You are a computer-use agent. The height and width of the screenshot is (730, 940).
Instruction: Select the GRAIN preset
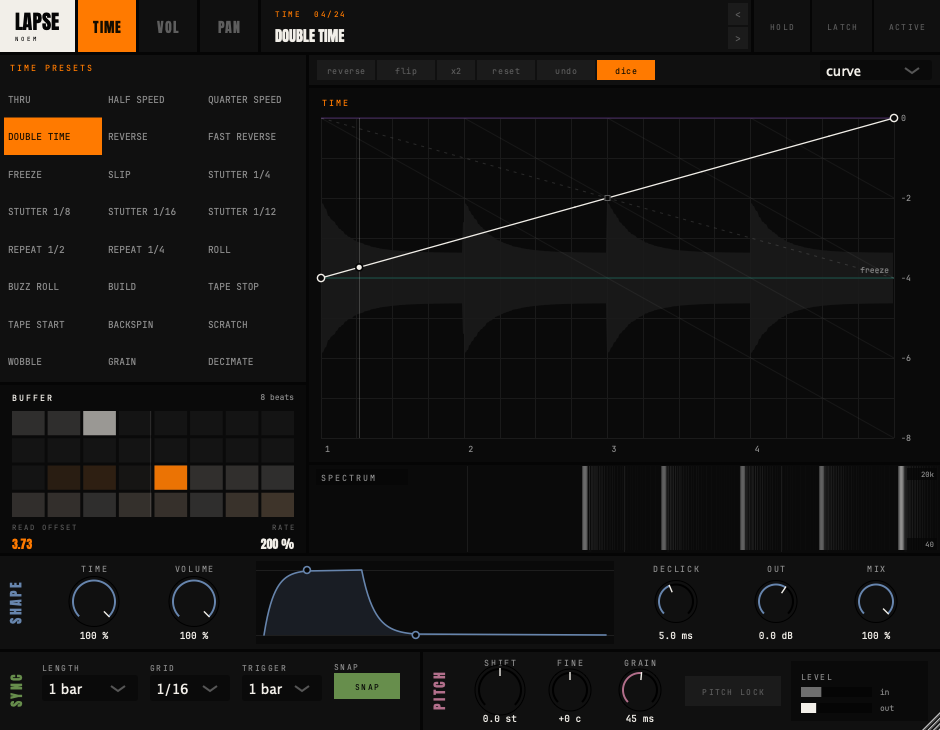point(153,361)
